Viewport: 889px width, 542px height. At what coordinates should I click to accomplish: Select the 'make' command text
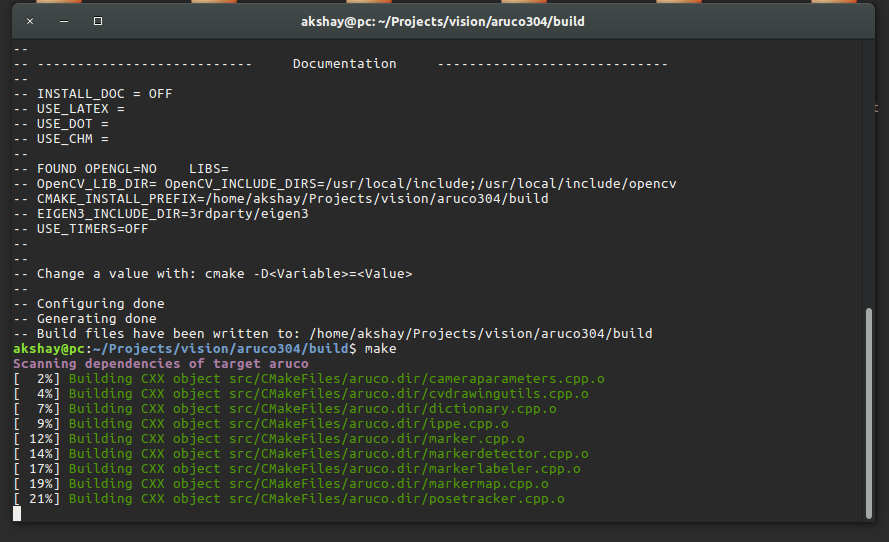click(380, 349)
